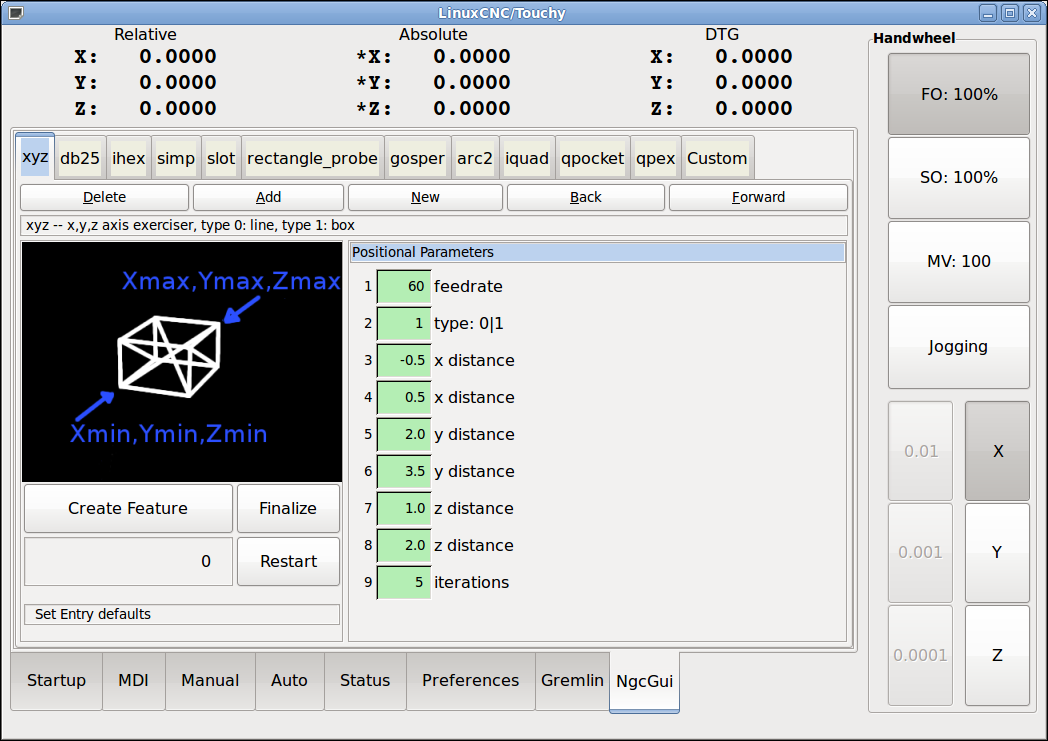Minimize the LinuxCNC/Touchy window
1048x741 pixels.
988,13
